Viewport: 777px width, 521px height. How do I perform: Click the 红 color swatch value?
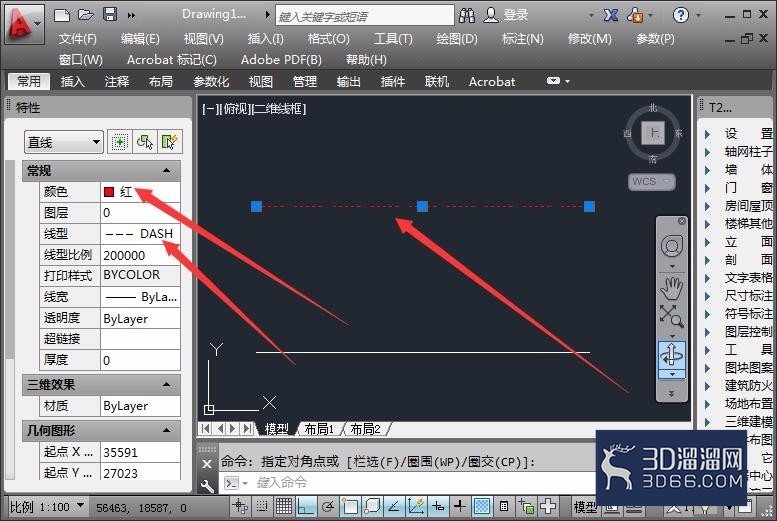pyautogui.click(x=140, y=191)
